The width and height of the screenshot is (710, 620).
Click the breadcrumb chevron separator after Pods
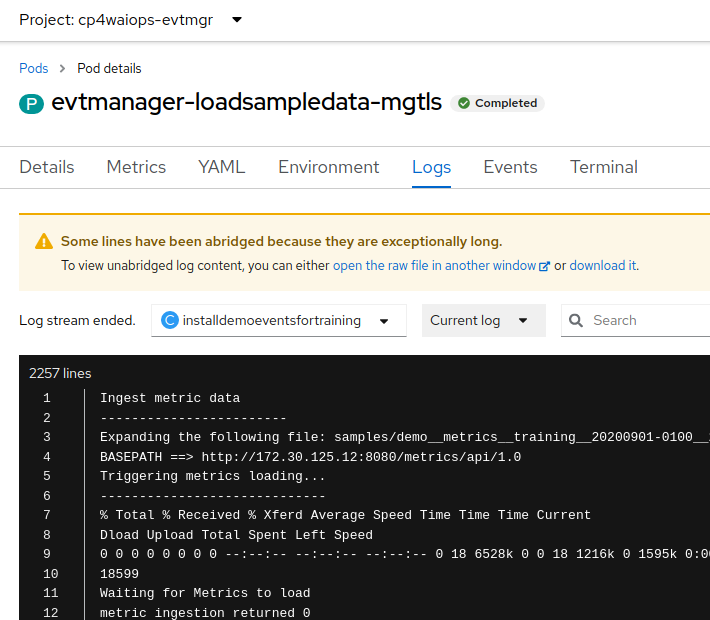click(x=62, y=68)
